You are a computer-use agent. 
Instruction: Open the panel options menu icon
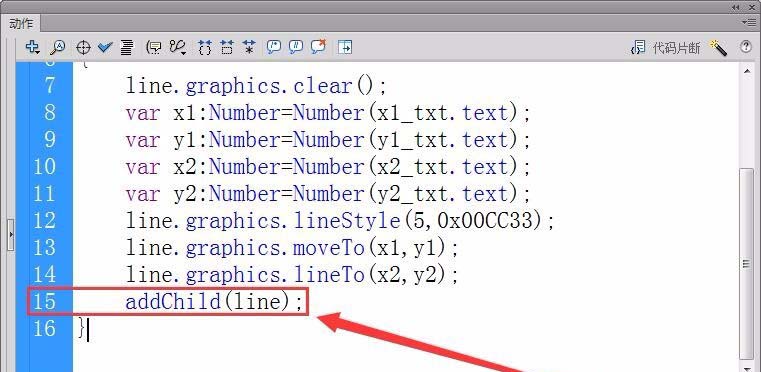coord(748,22)
